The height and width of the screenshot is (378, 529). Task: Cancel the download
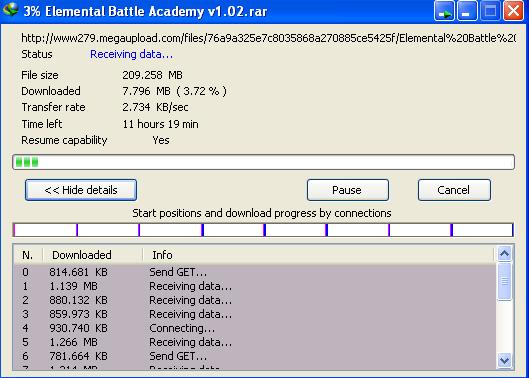pos(454,190)
